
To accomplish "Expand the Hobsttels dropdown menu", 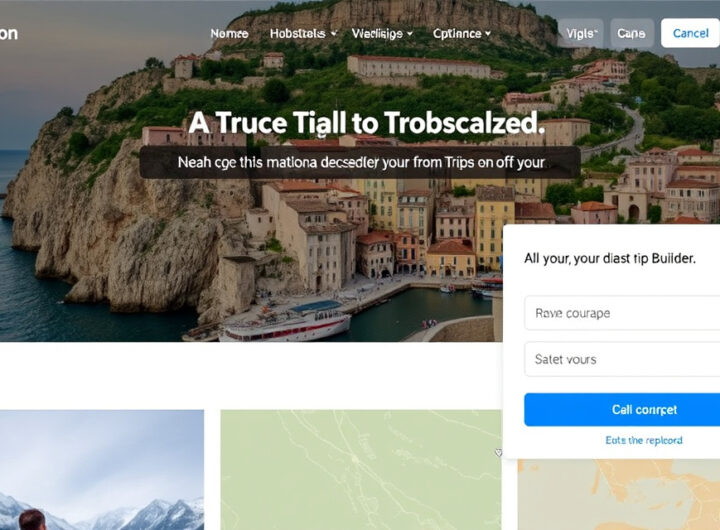I will click(x=303, y=34).
